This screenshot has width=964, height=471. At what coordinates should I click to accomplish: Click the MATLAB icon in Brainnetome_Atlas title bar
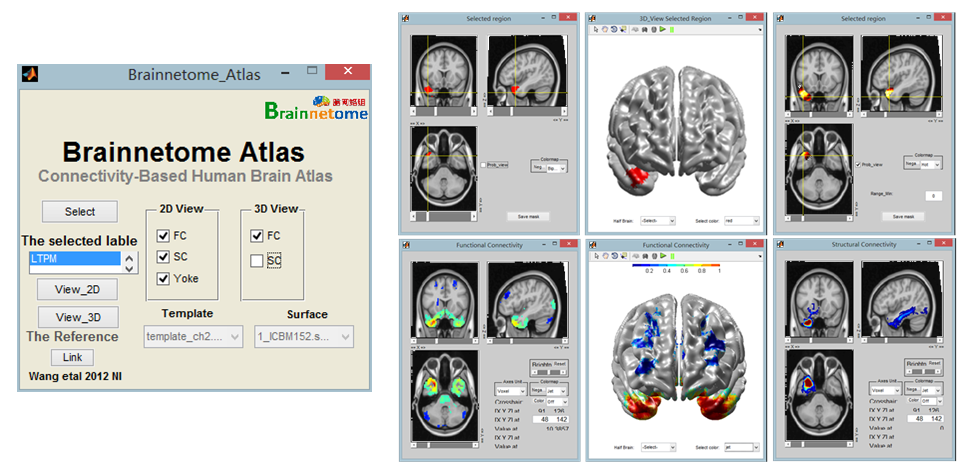click(x=30, y=74)
